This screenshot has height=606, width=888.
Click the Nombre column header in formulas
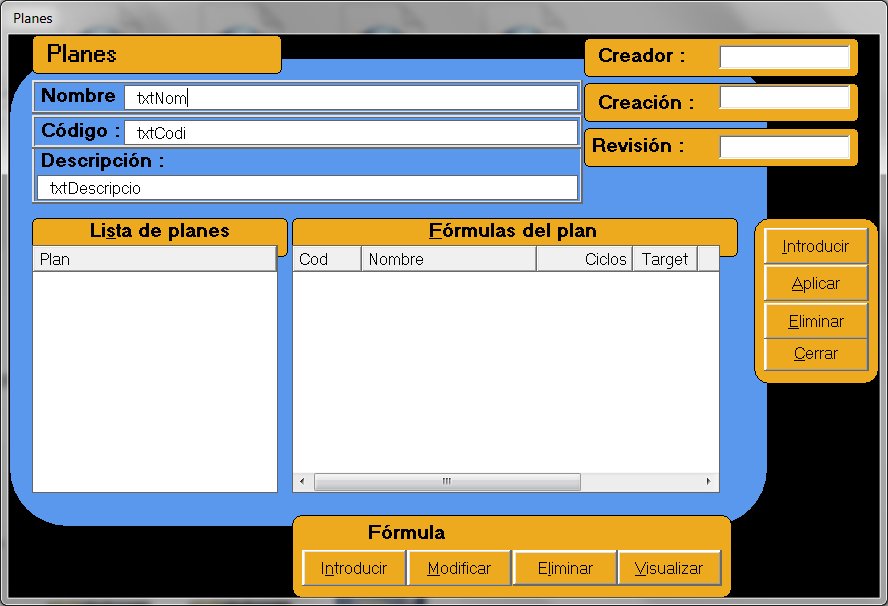(x=448, y=260)
